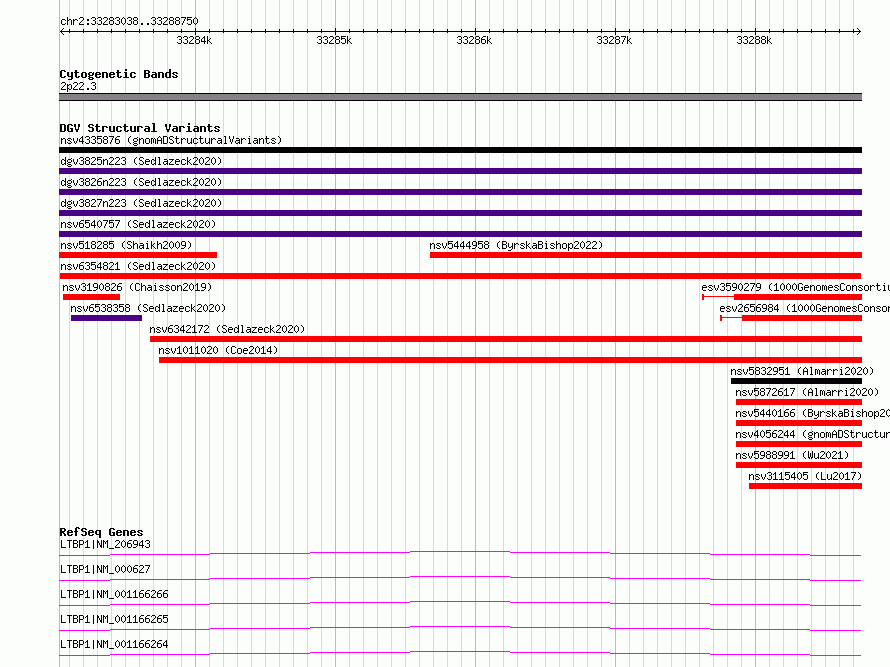Click the red bar under nsv5444958
Image resolution: width=890 pixels, height=667 pixels.
click(646, 255)
